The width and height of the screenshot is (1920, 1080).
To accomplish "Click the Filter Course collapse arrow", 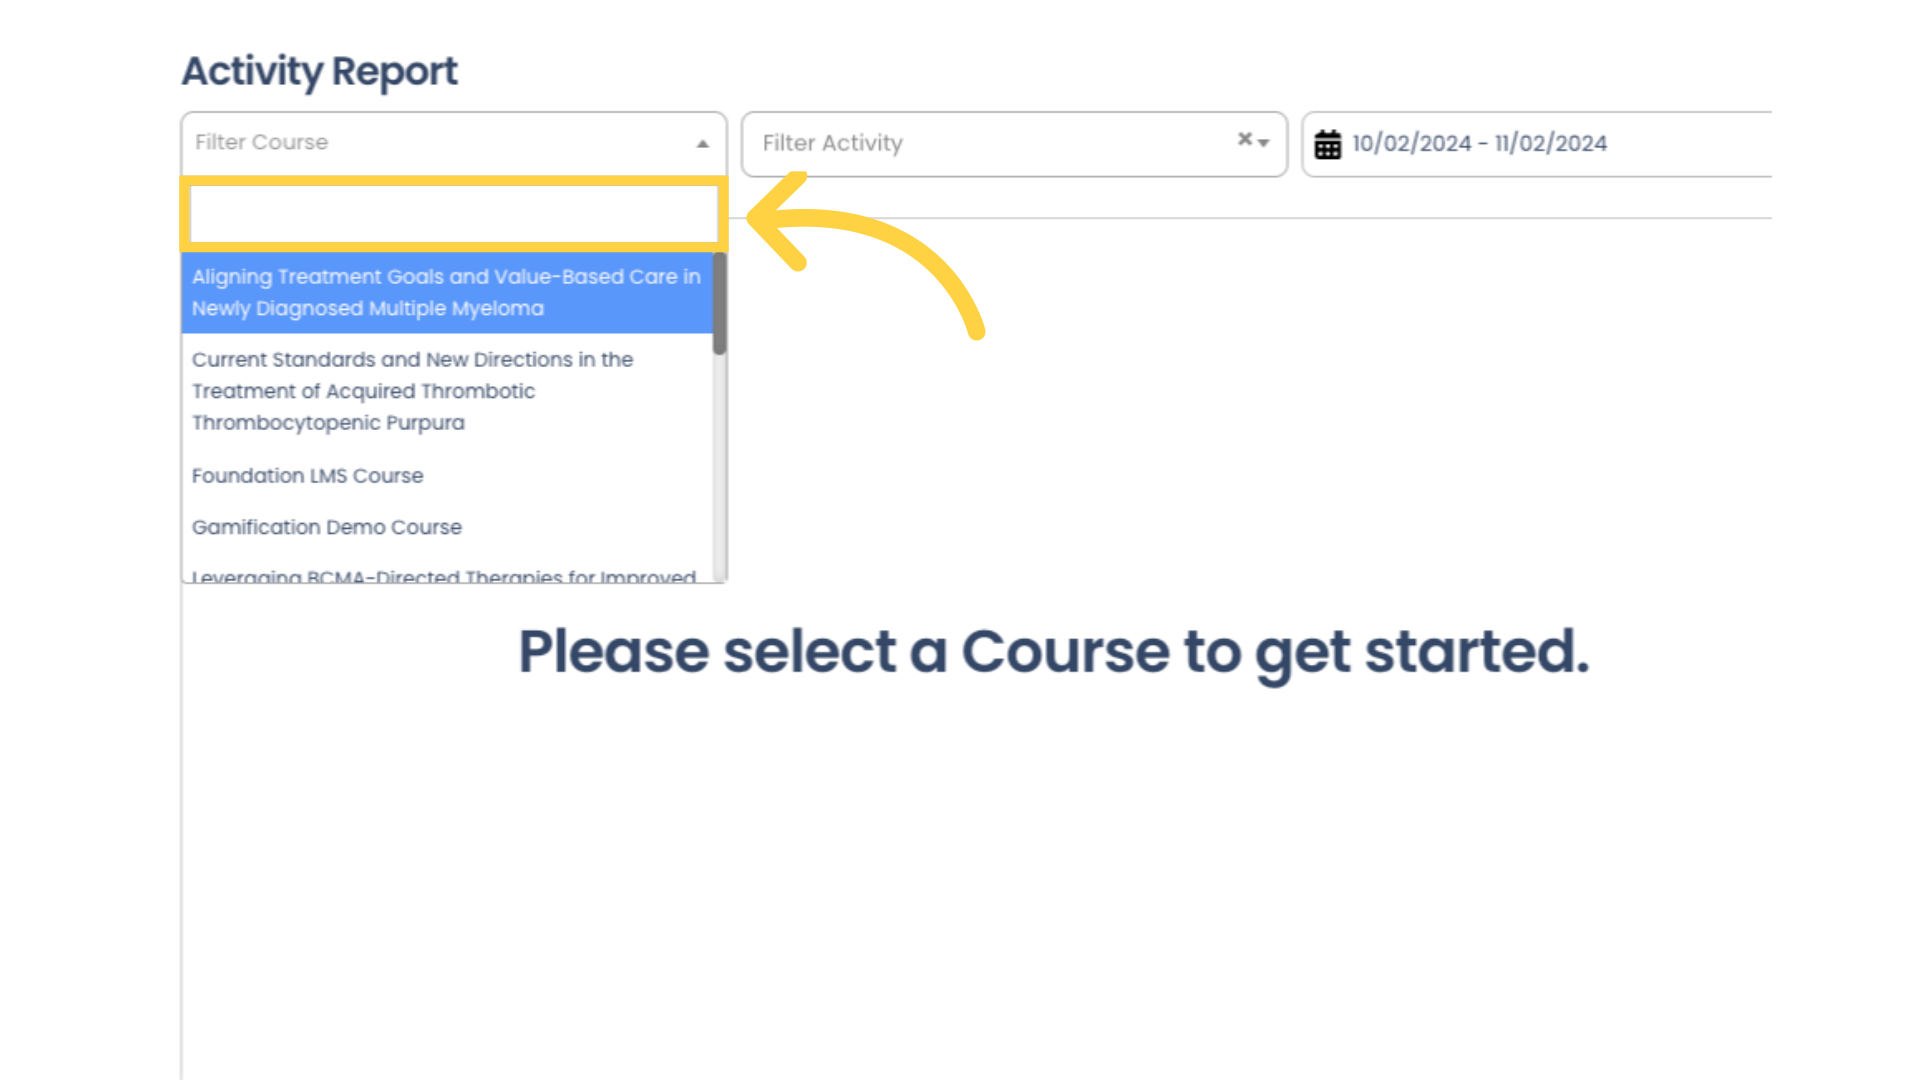I will (x=703, y=144).
